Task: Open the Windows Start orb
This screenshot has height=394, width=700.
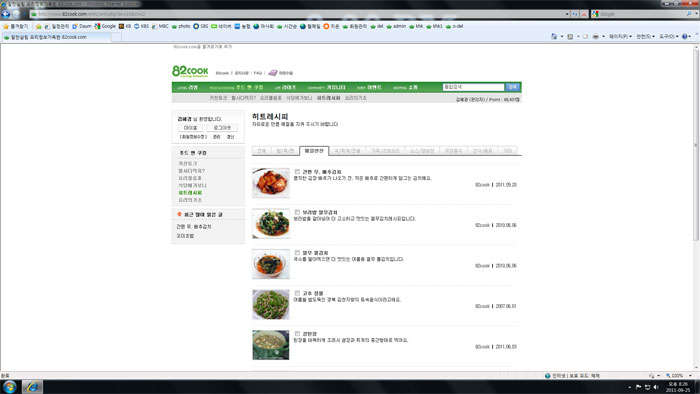Action: tap(9, 386)
